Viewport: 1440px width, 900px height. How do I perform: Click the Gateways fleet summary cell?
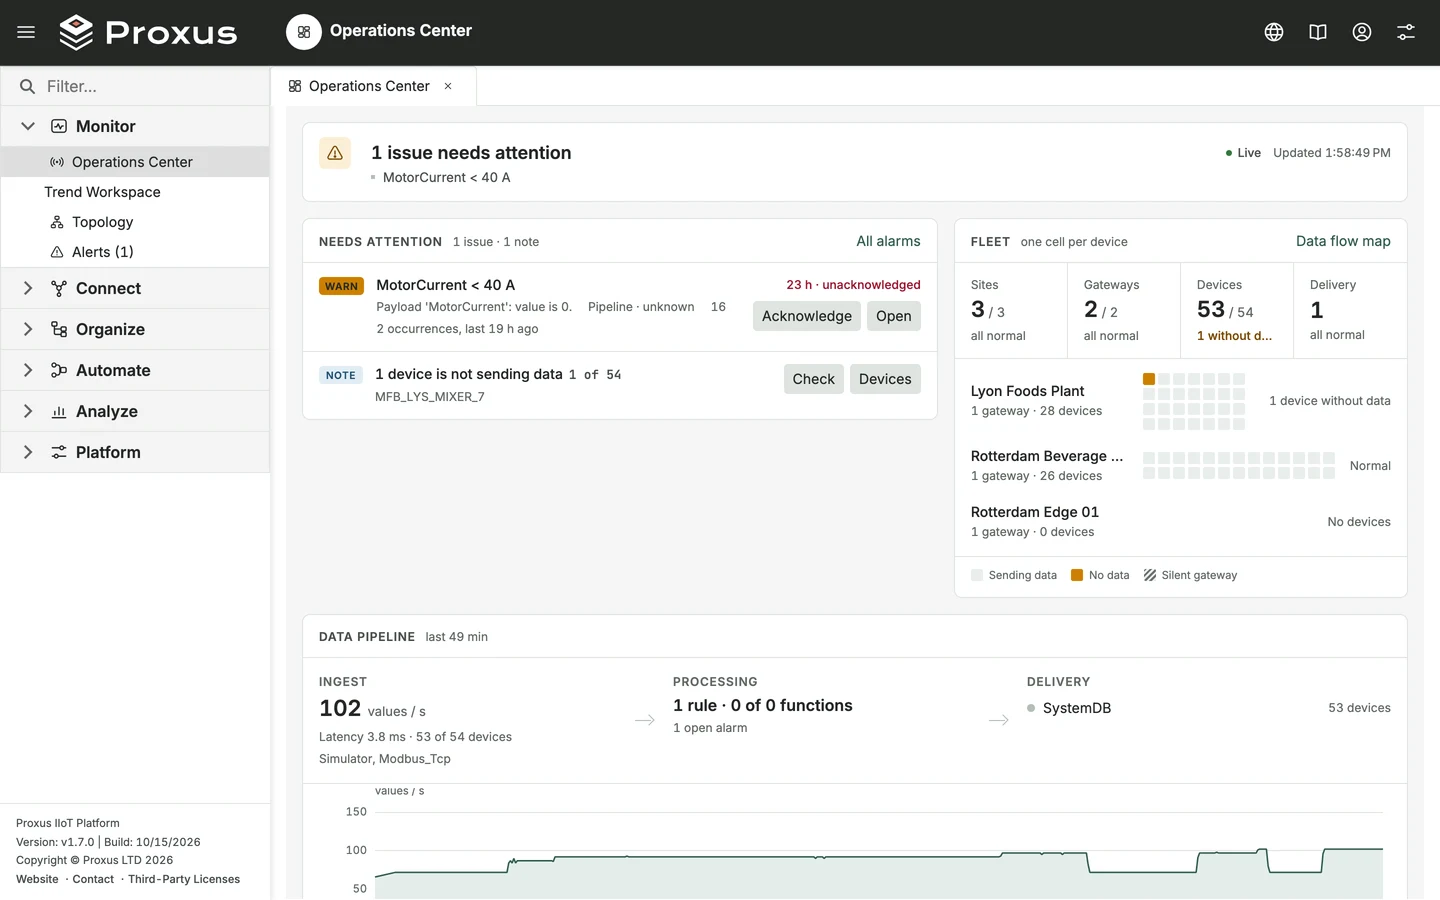click(1124, 310)
